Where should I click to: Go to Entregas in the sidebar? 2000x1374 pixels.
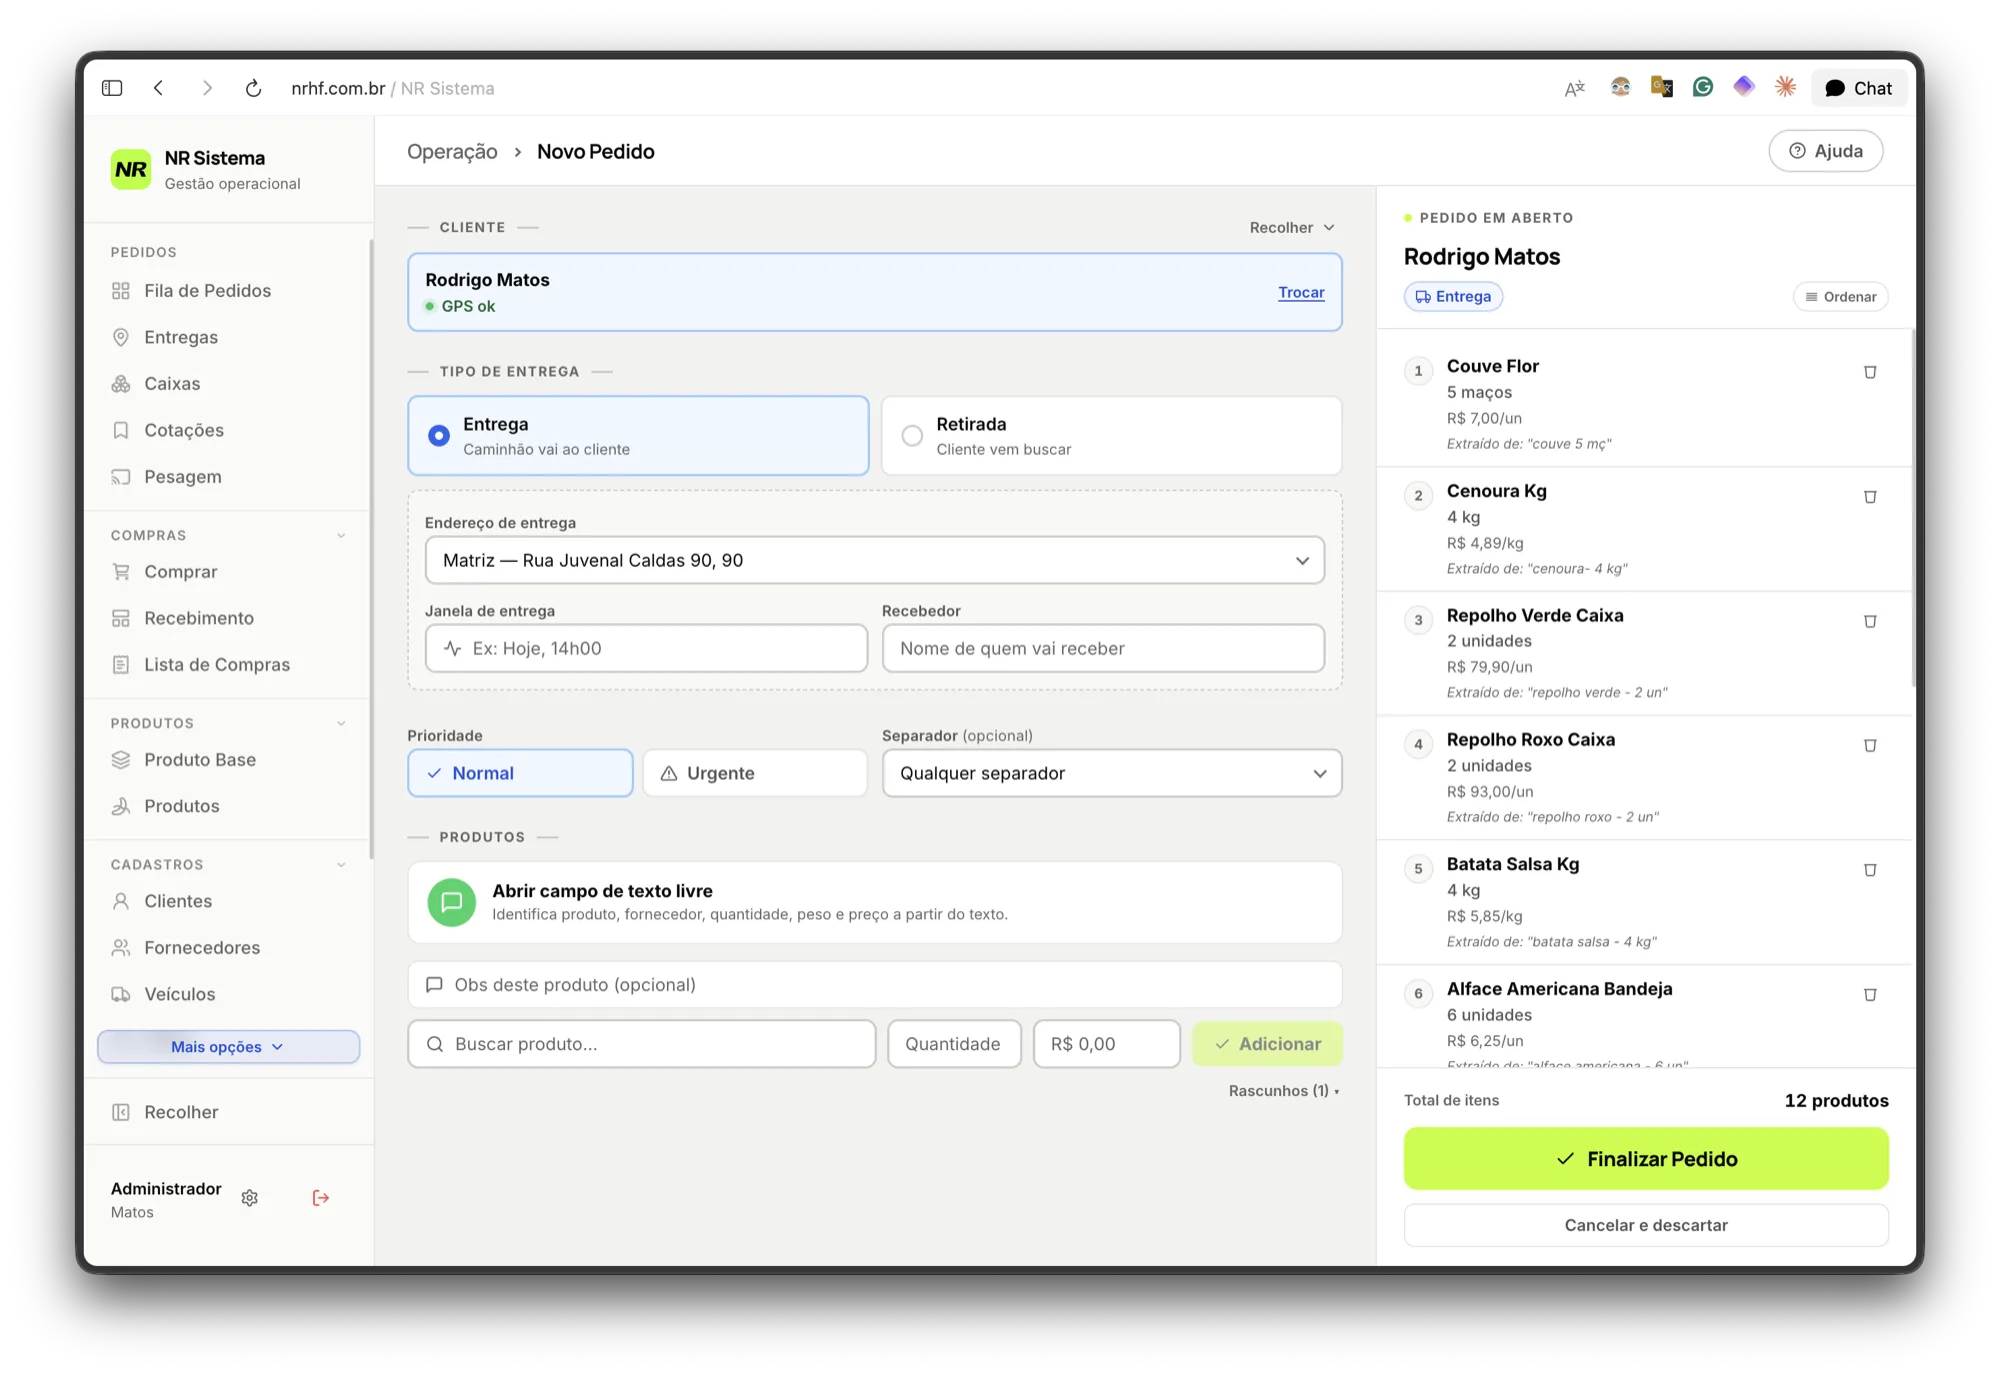pos(181,338)
